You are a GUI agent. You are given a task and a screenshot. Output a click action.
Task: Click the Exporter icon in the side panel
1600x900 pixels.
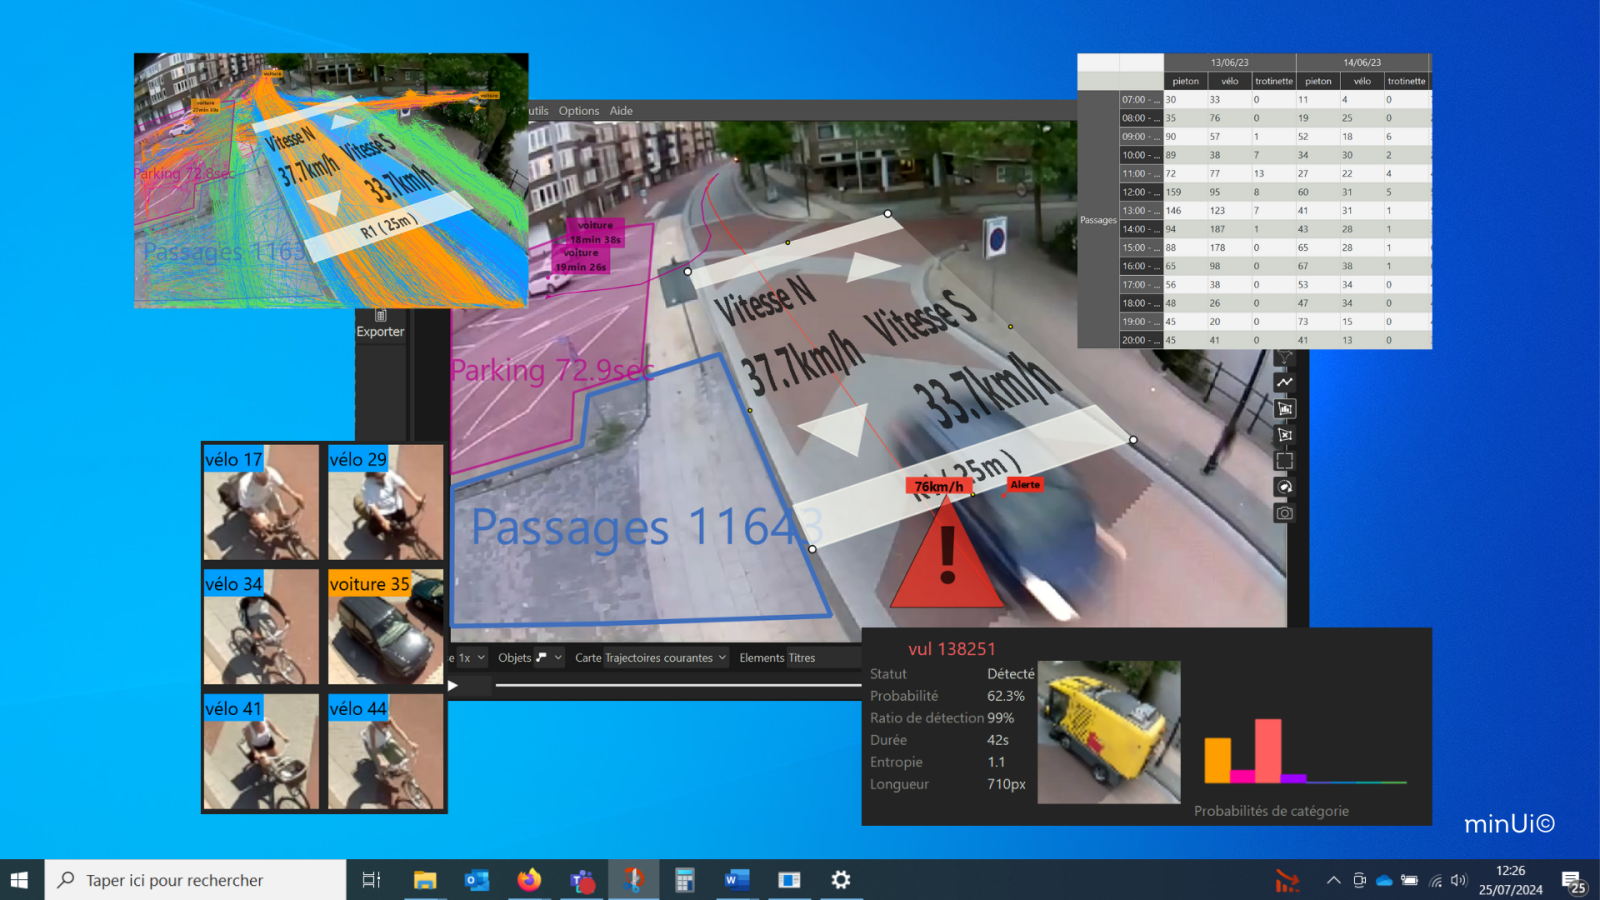coord(380,324)
